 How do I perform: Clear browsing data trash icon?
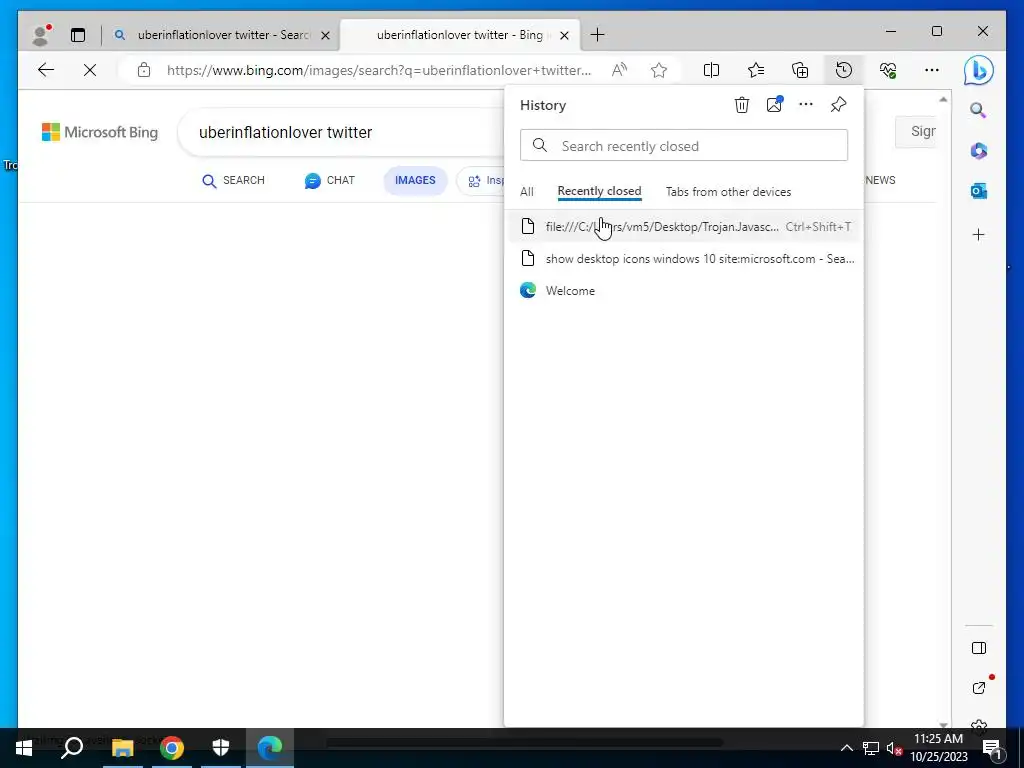pos(742,105)
